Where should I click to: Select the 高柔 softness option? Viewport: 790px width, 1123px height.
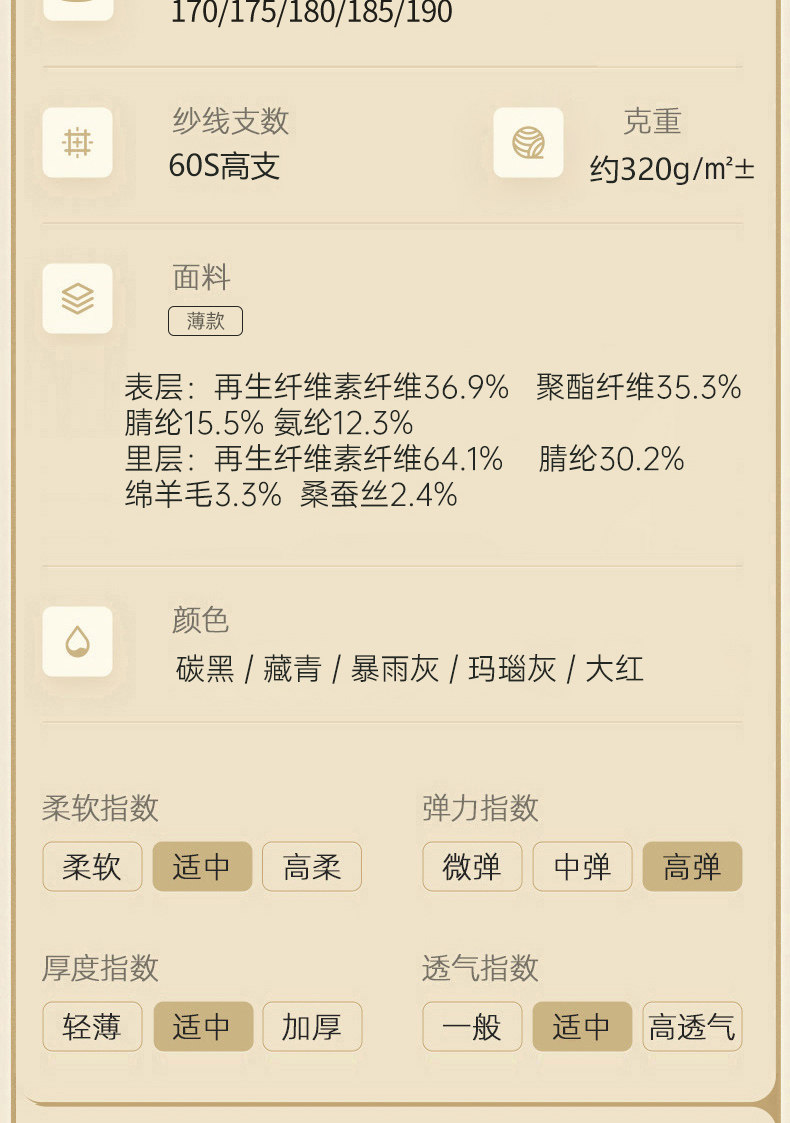click(312, 867)
